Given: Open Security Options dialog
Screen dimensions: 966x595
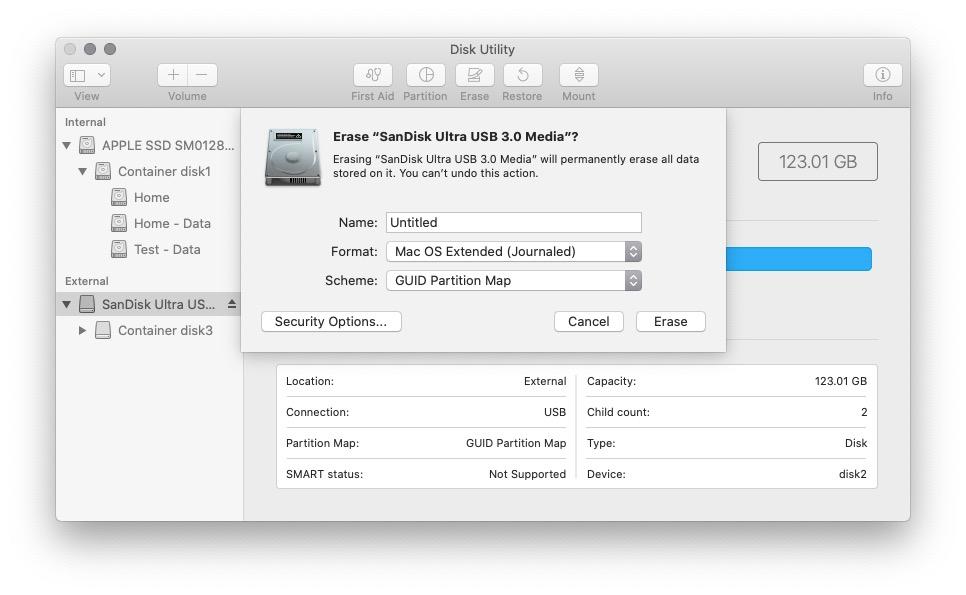Looking at the screenshot, I should [331, 321].
